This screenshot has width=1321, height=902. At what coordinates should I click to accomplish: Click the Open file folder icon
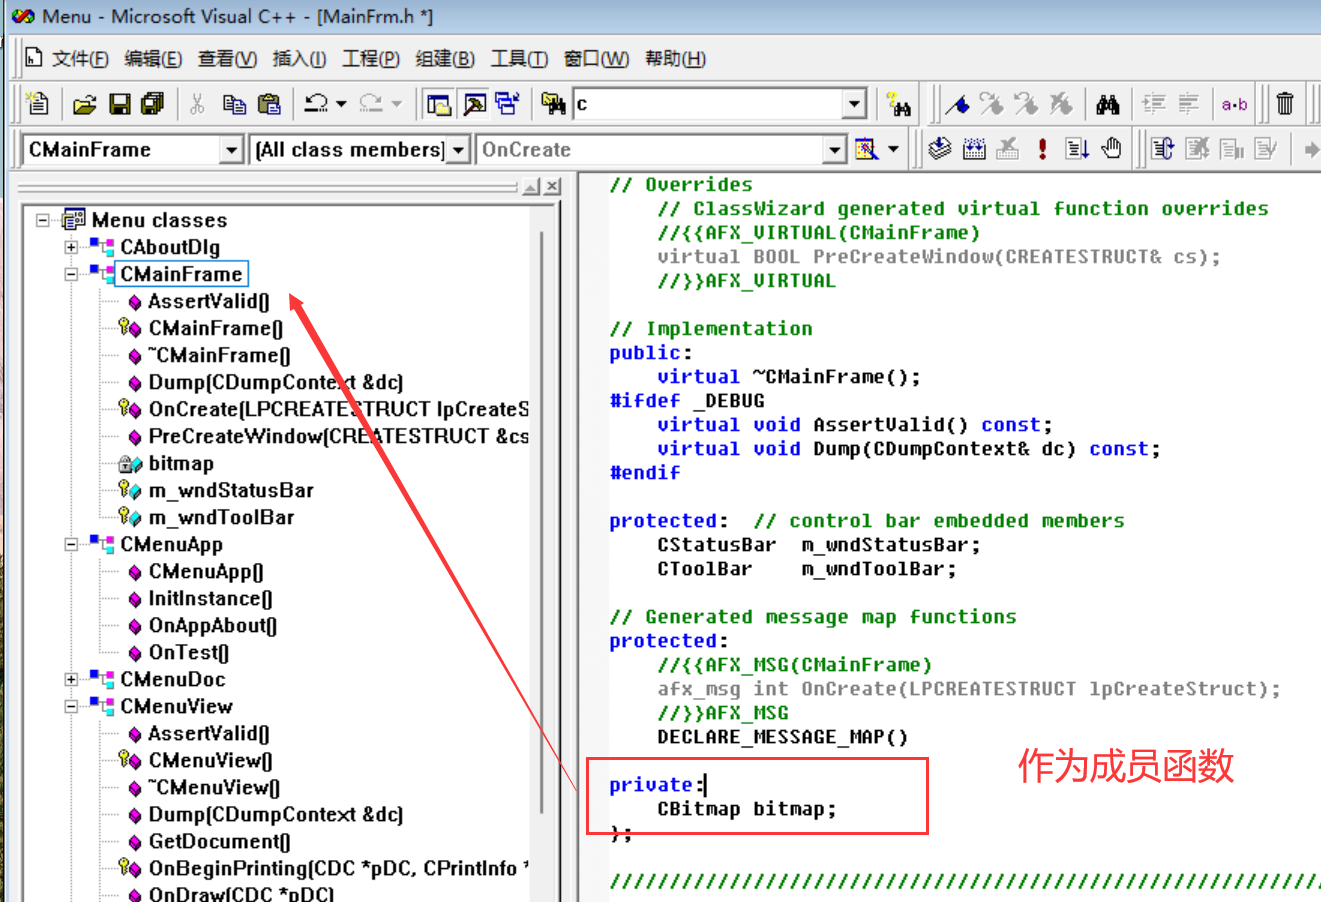[85, 103]
